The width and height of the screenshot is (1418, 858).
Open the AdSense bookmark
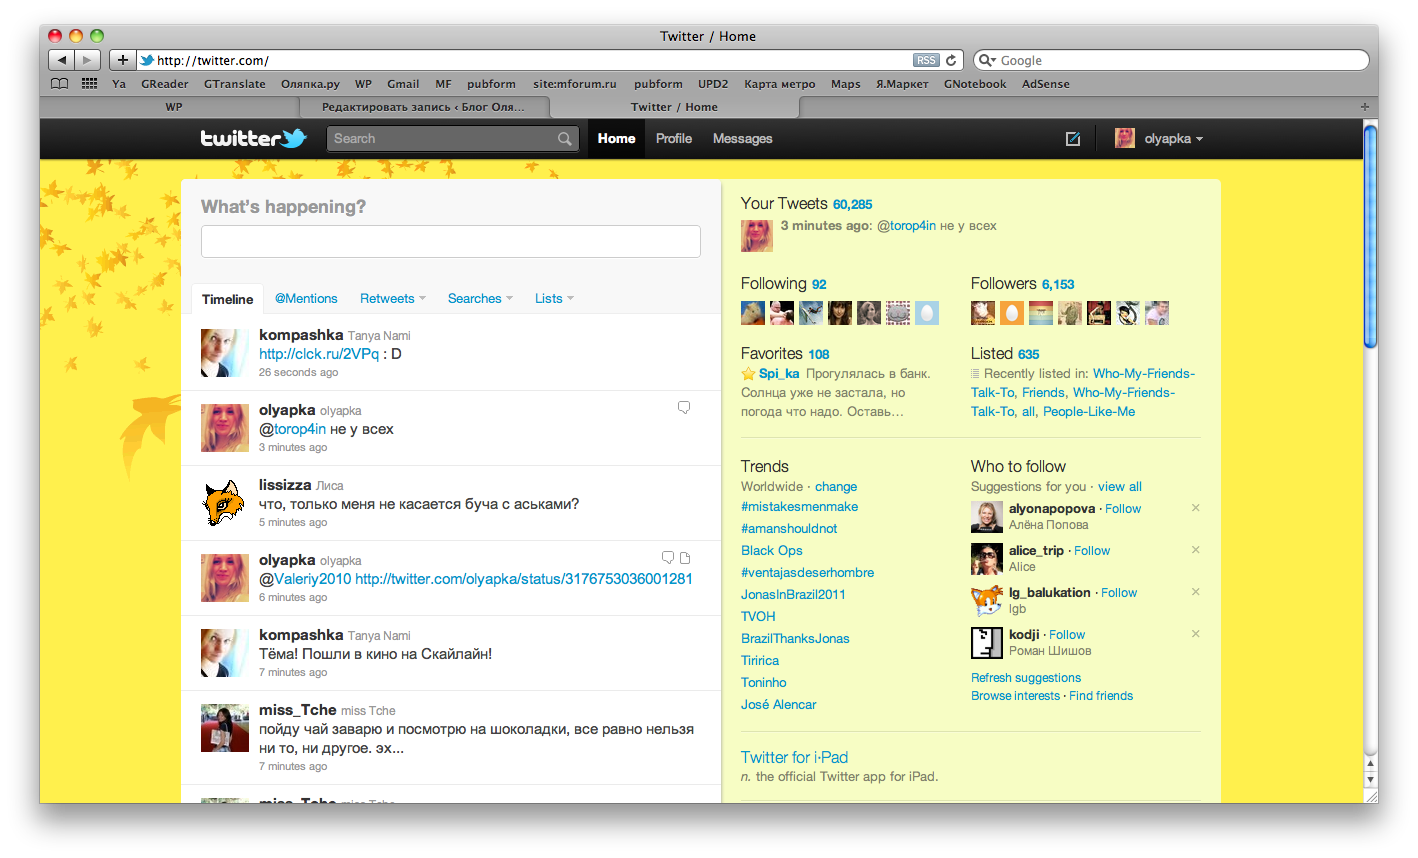coord(1046,84)
